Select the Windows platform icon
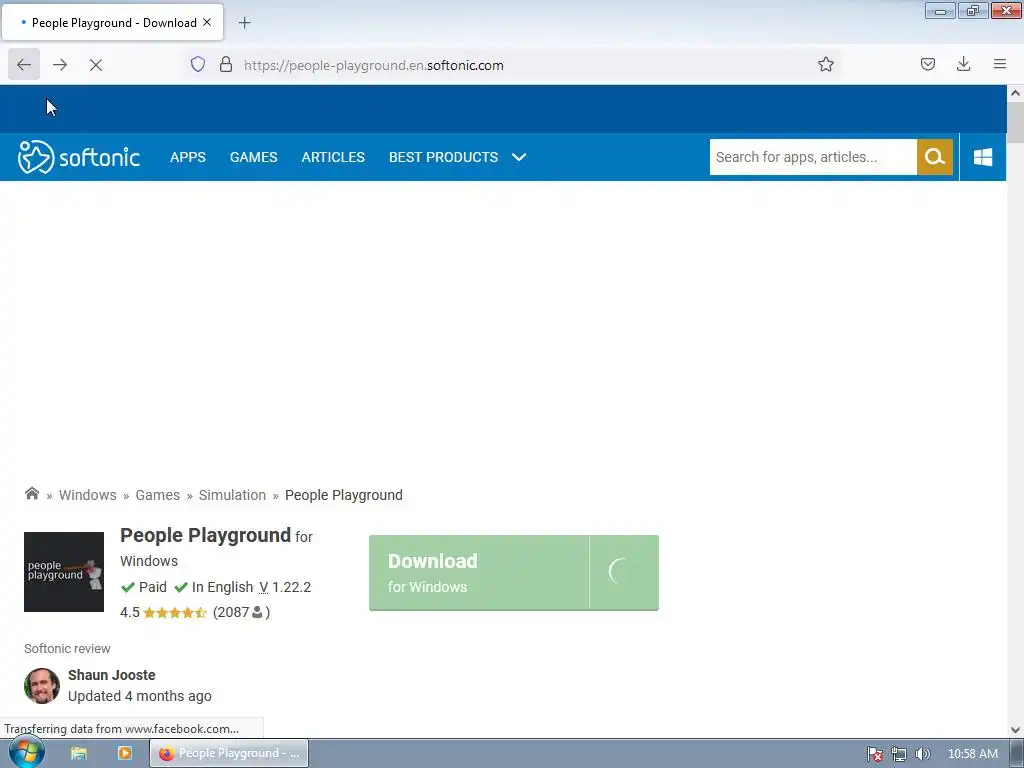Screen dimensions: 1024x768 pyautogui.click(x=983, y=157)
